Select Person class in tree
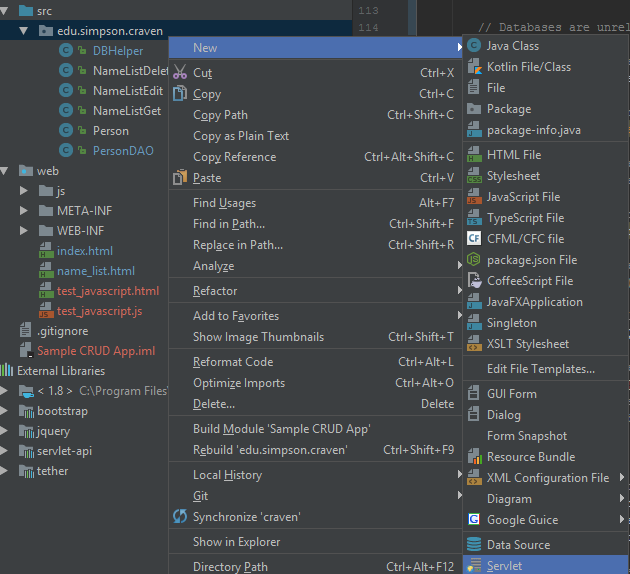 tap(110, 131)
